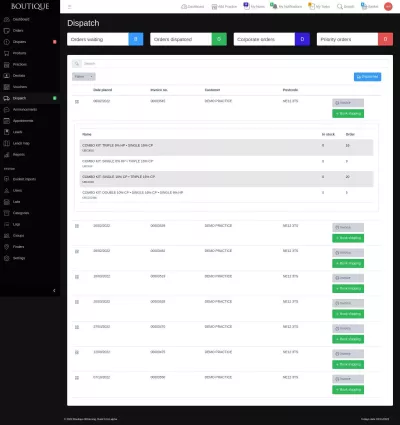
Task: Click the red Priority orders count badge
Action: point(385,39)
